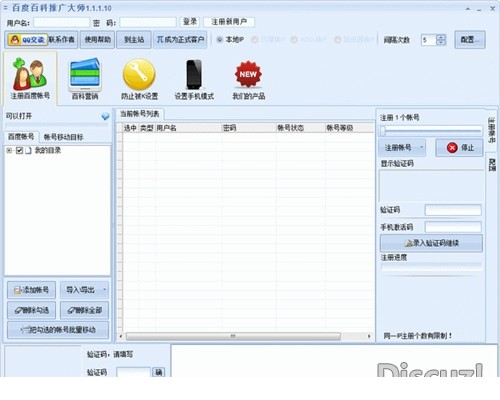Image resolution: width=500 pixels, height=400 pixels.
Task: Click the 配置... button in toolbar
Action: coord(470,40)
